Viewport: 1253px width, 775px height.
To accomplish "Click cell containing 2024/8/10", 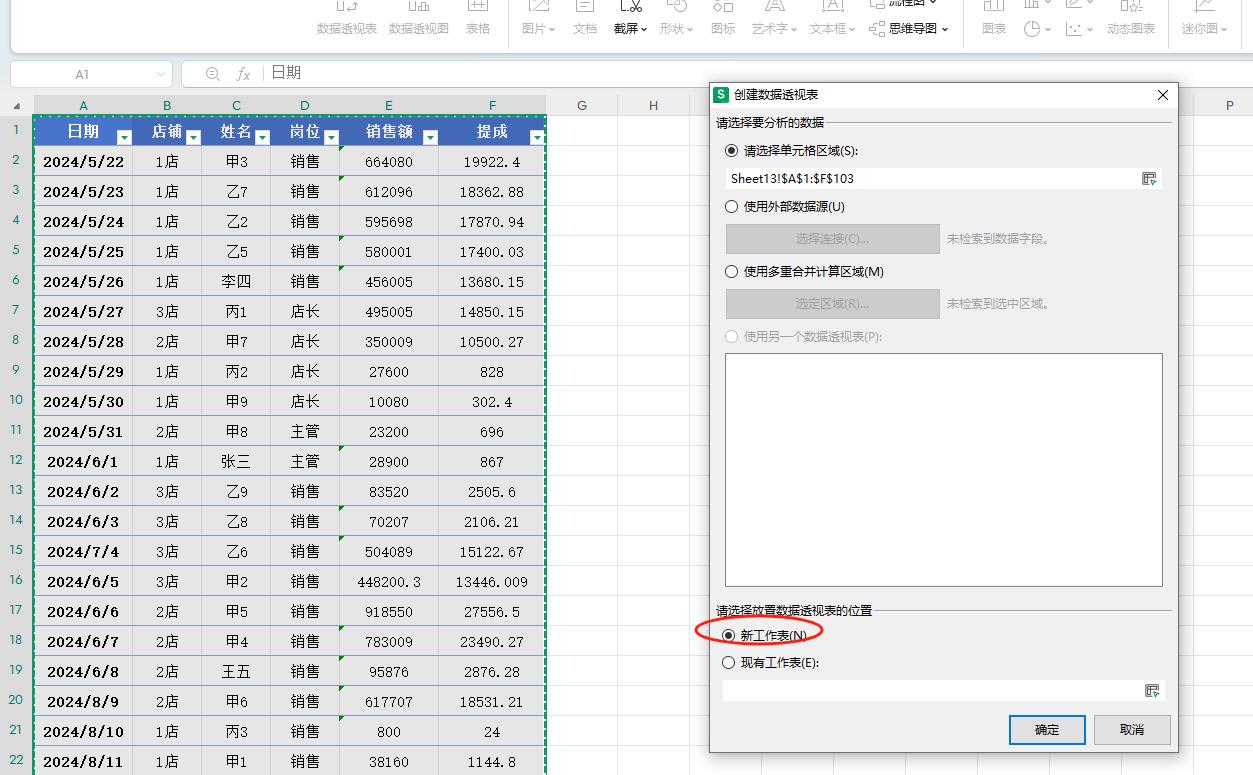I will (83, 732).
